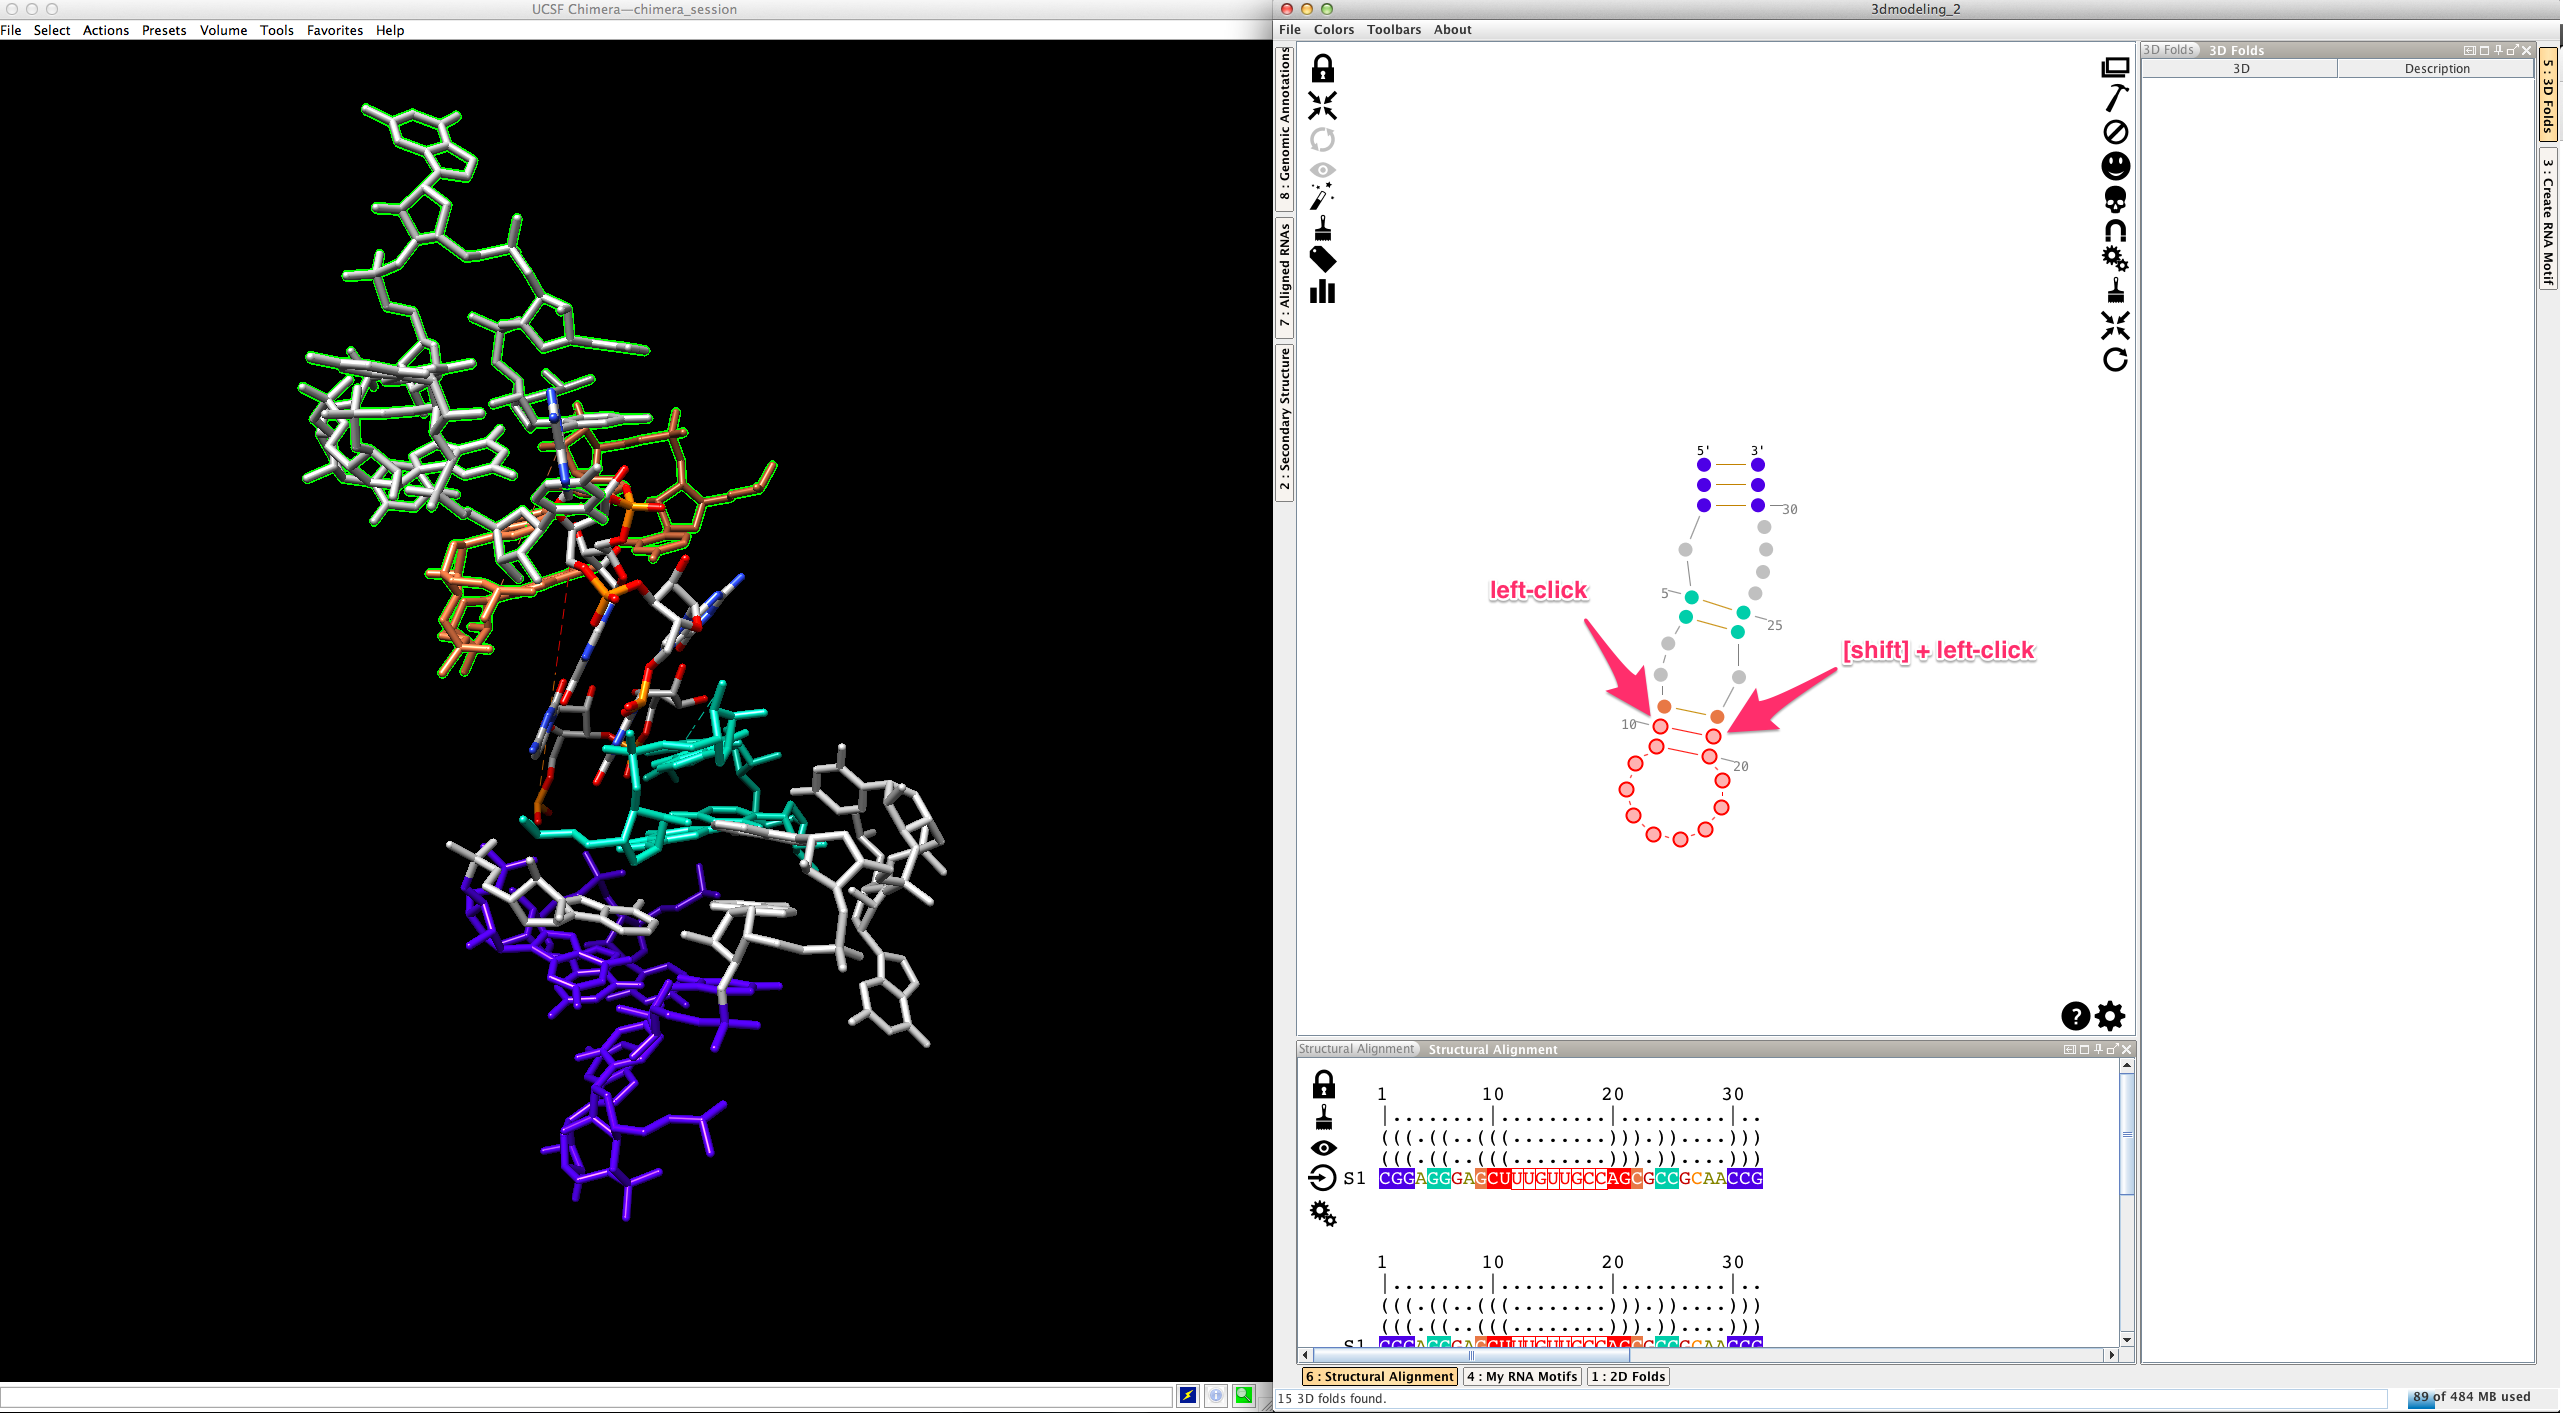Switch to 1 : 2D Folds tab
The height and width of the screenshot is (1413, 2563).
point(1628,1376)
